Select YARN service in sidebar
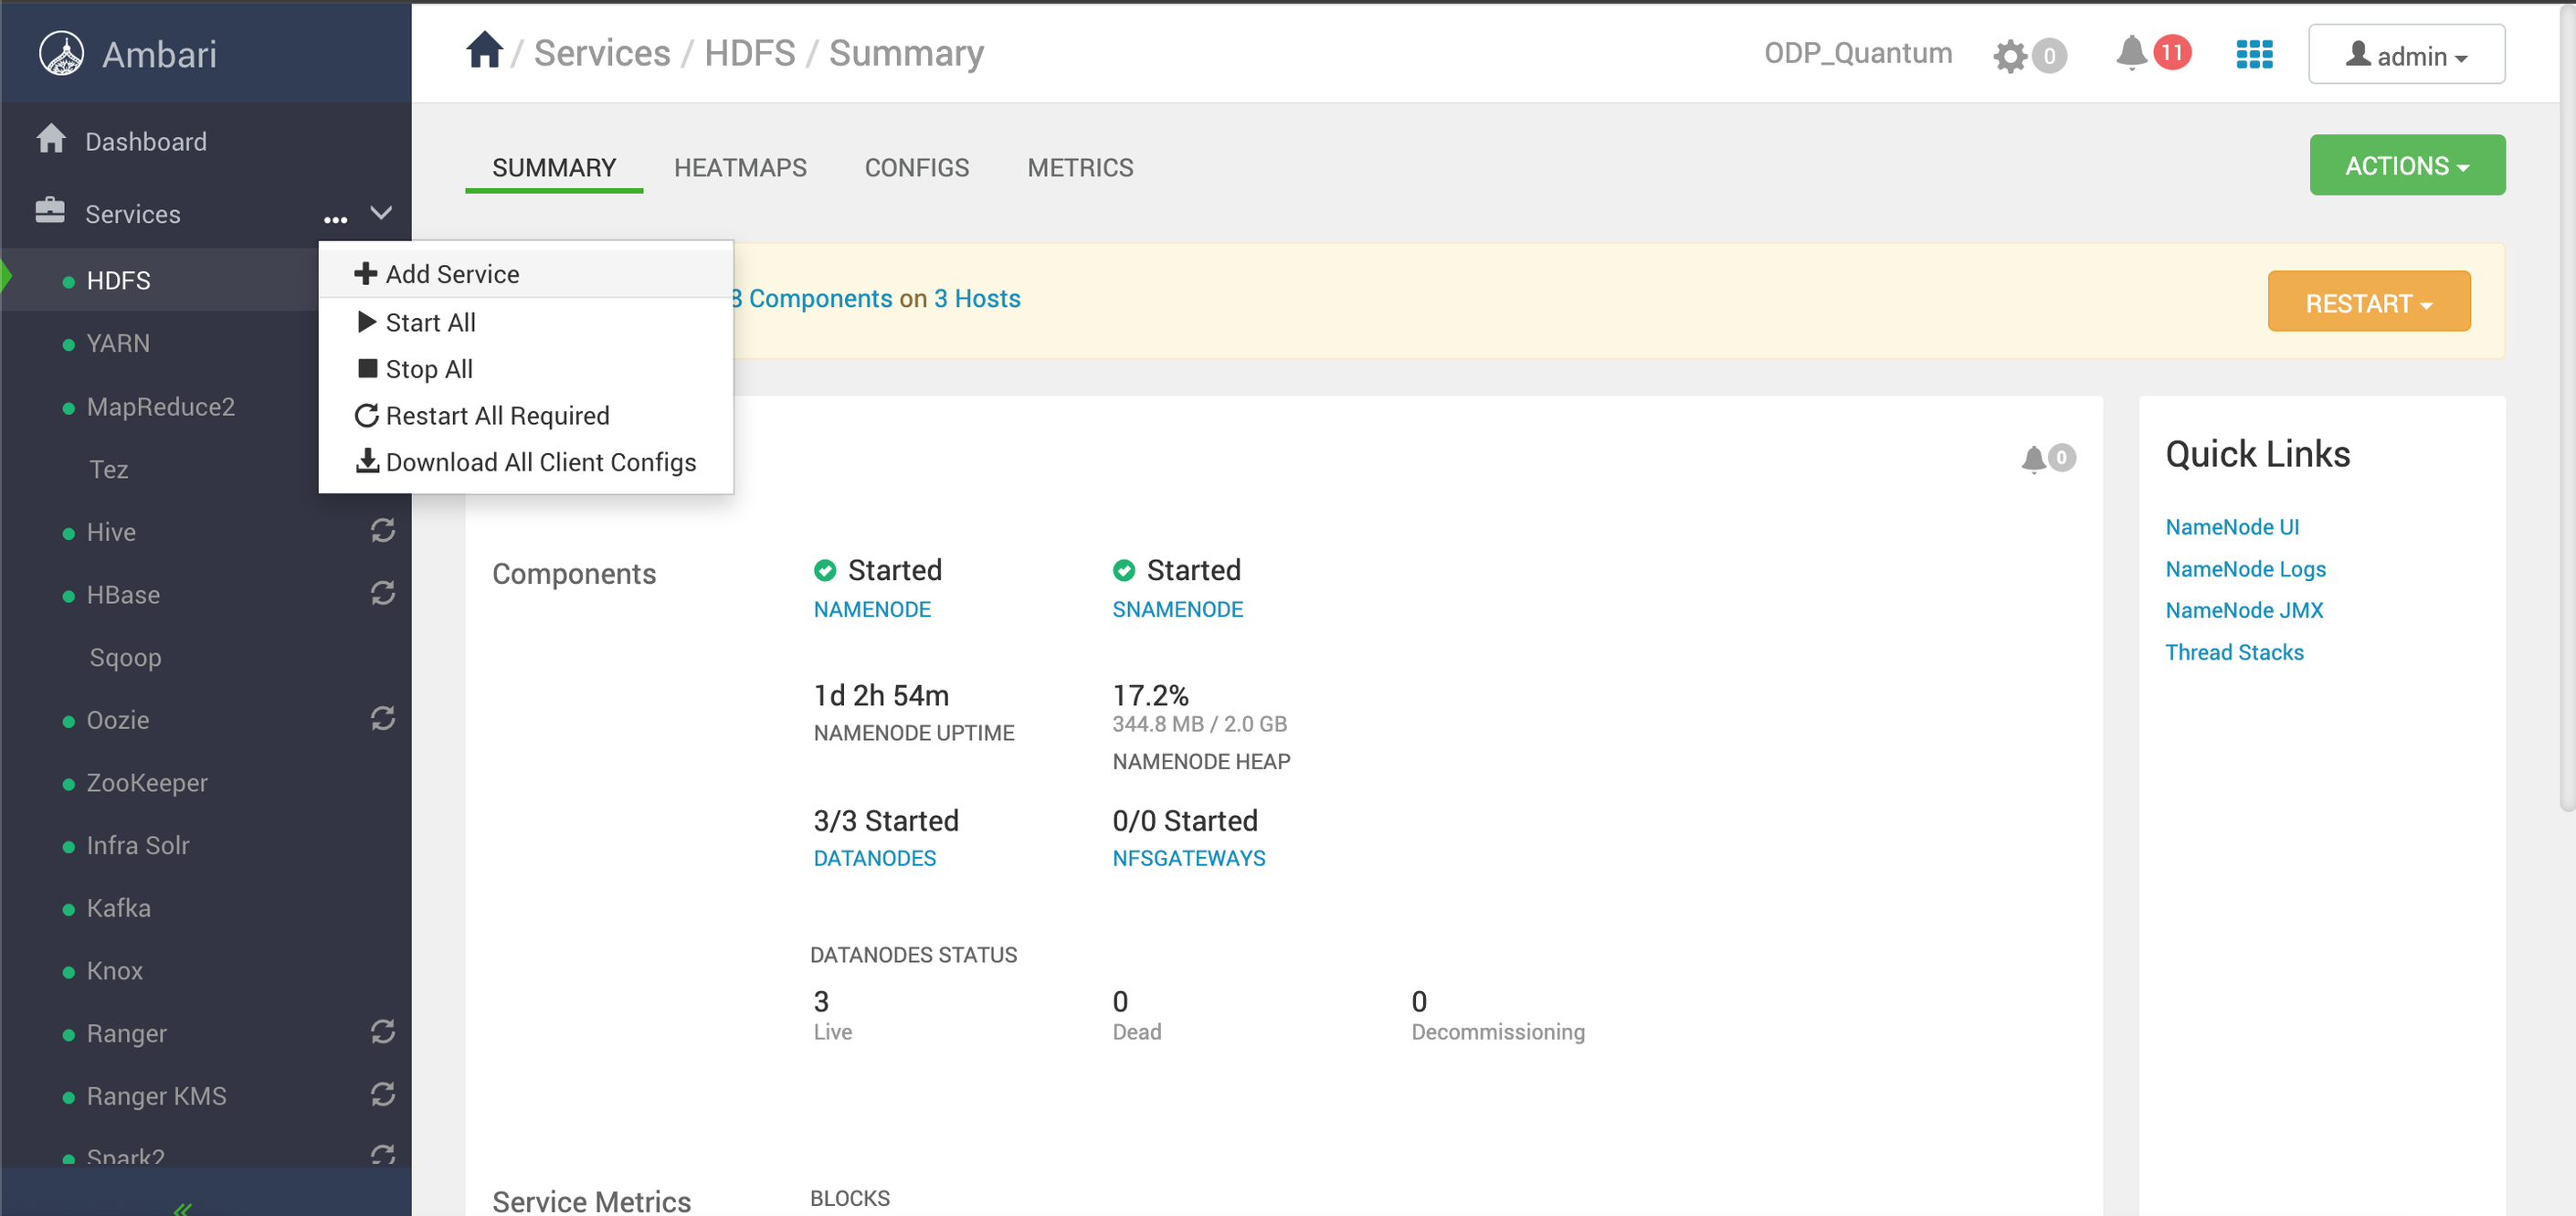The width and height of the screenshot is (2576, 1216). (118, 343)
